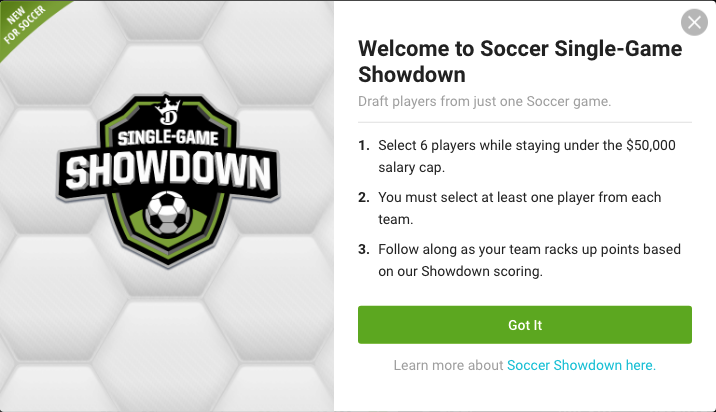Click the SHOWDOWN wordmark in the logo
The width and height of the screenshot is (716, 412).
tap(166, 172)
